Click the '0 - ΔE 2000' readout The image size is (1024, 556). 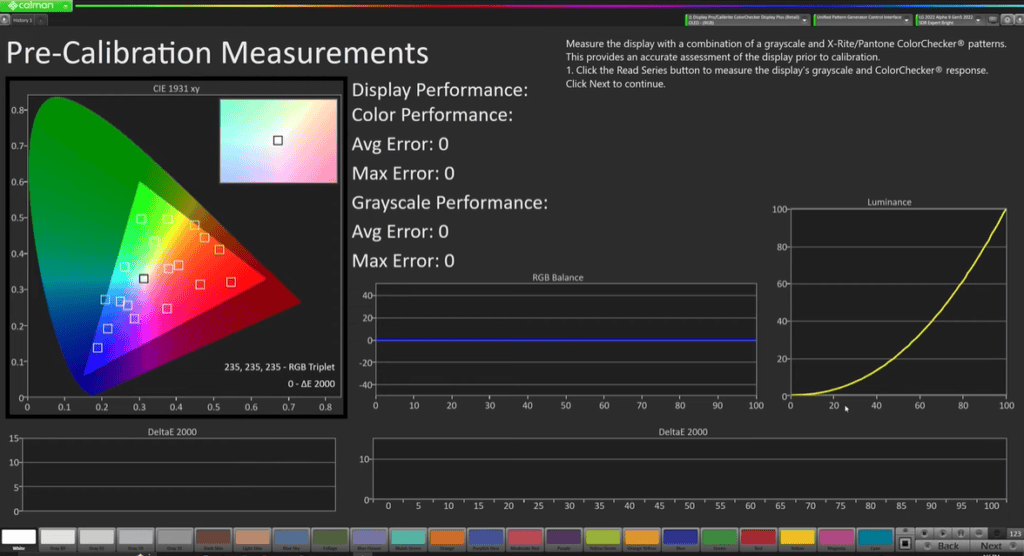(311, 384)
